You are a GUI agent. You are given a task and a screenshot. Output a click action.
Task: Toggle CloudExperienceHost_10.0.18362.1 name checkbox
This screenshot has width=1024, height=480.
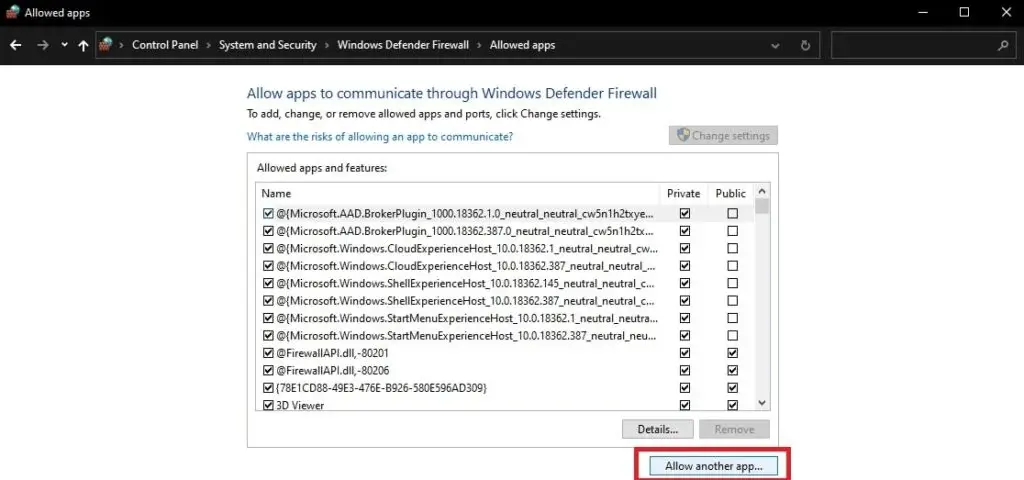coord(268,248)
